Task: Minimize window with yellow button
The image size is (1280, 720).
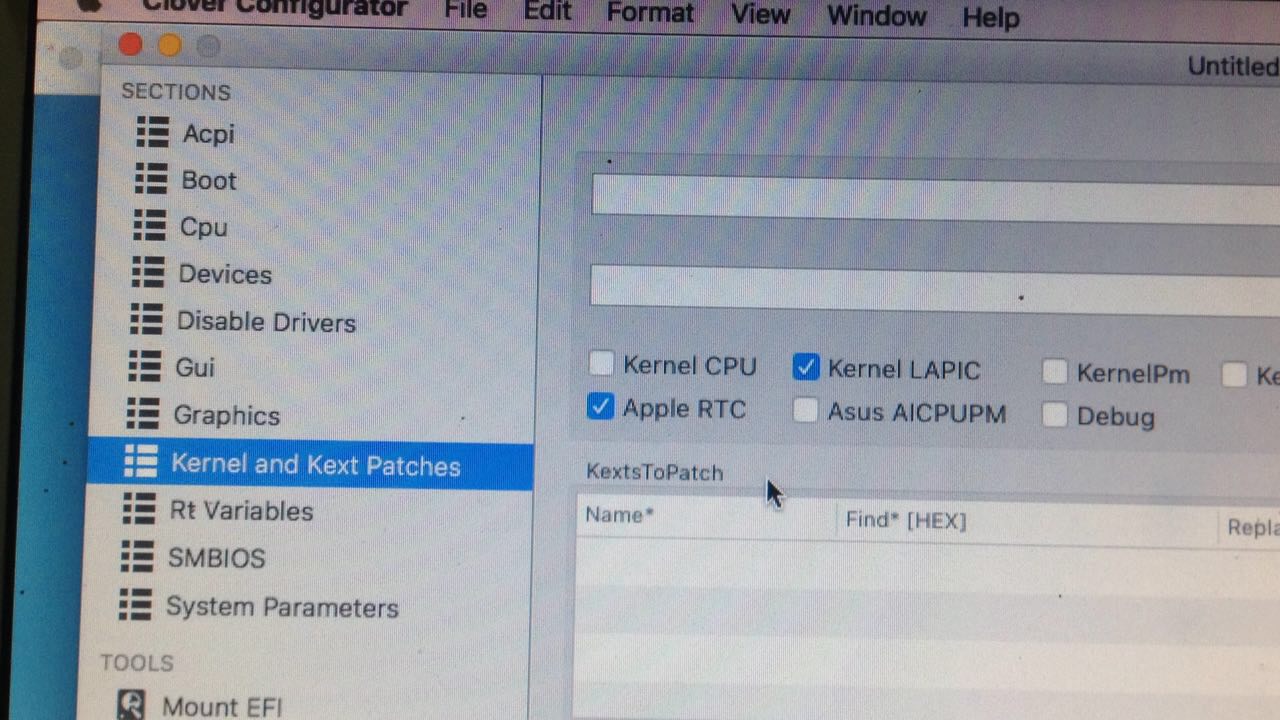Action: pyautogui.click(x=169, y=45)
